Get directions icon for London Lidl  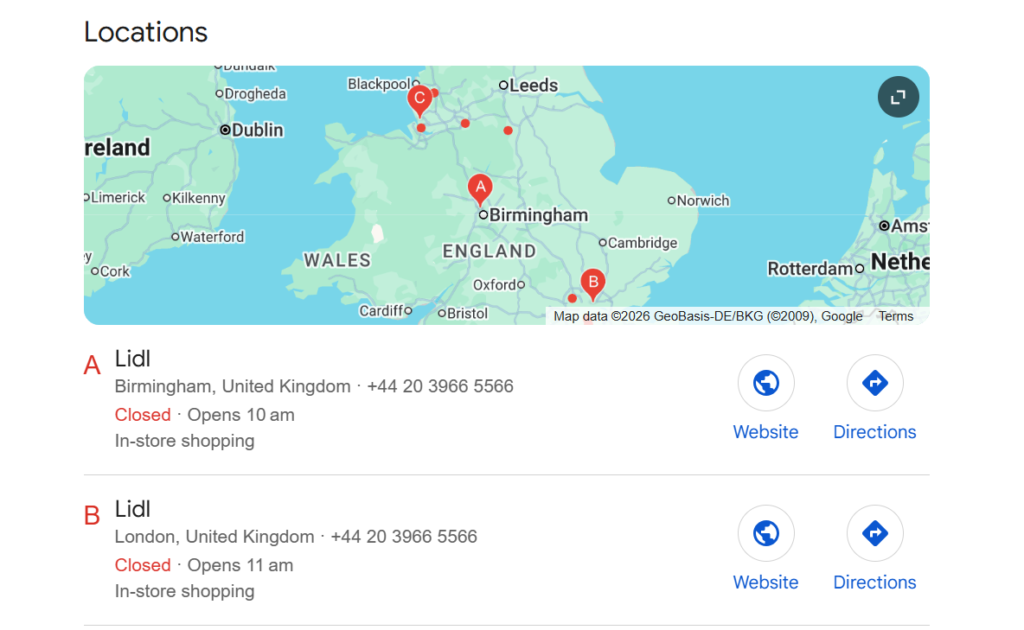(x=875, y=533)
